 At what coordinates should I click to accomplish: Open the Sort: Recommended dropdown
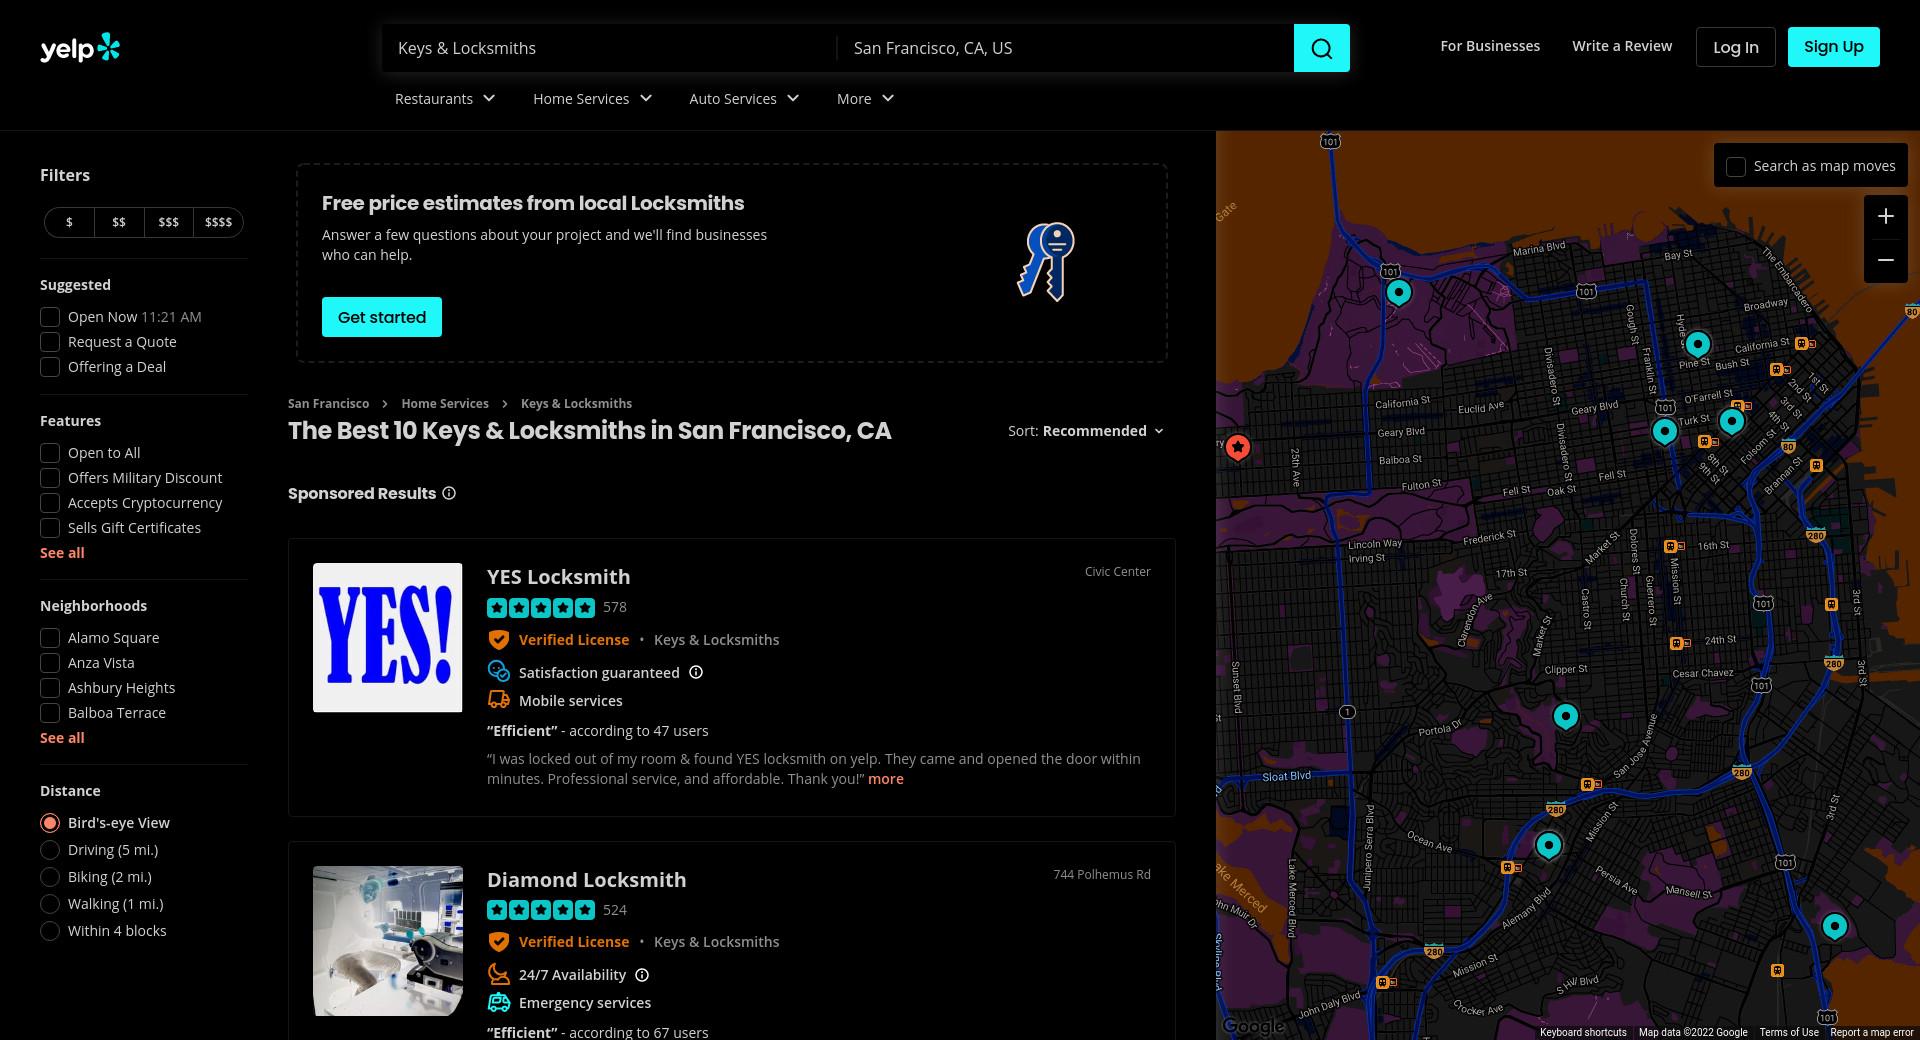pos(1086,431)
